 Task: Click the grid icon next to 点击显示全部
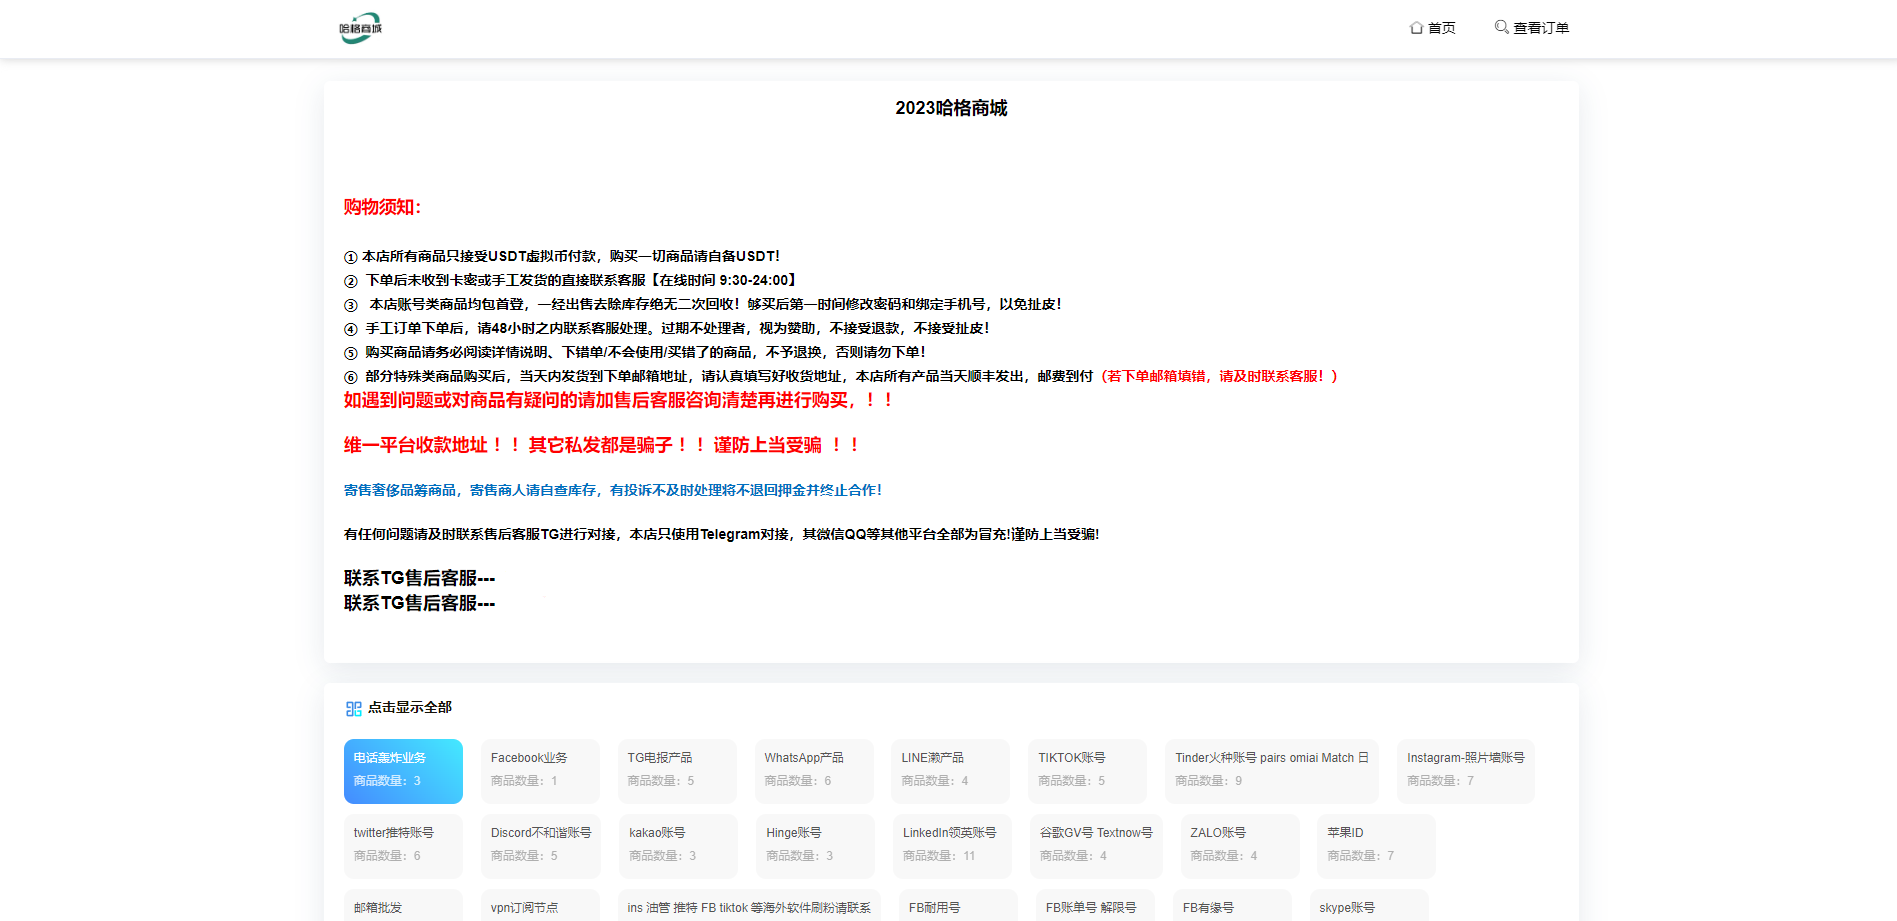pyautogui.click(x=353, y=708)
